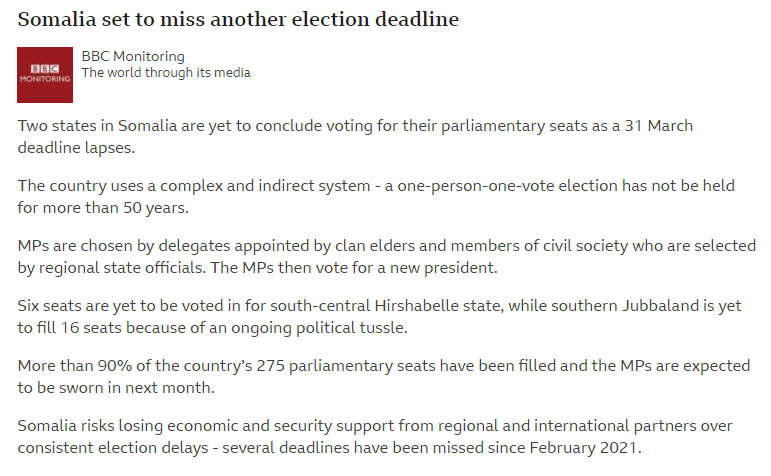Click the red BBC Monitoring logo
The width and height of the screenshot is (771, 476).
(45, 74)
